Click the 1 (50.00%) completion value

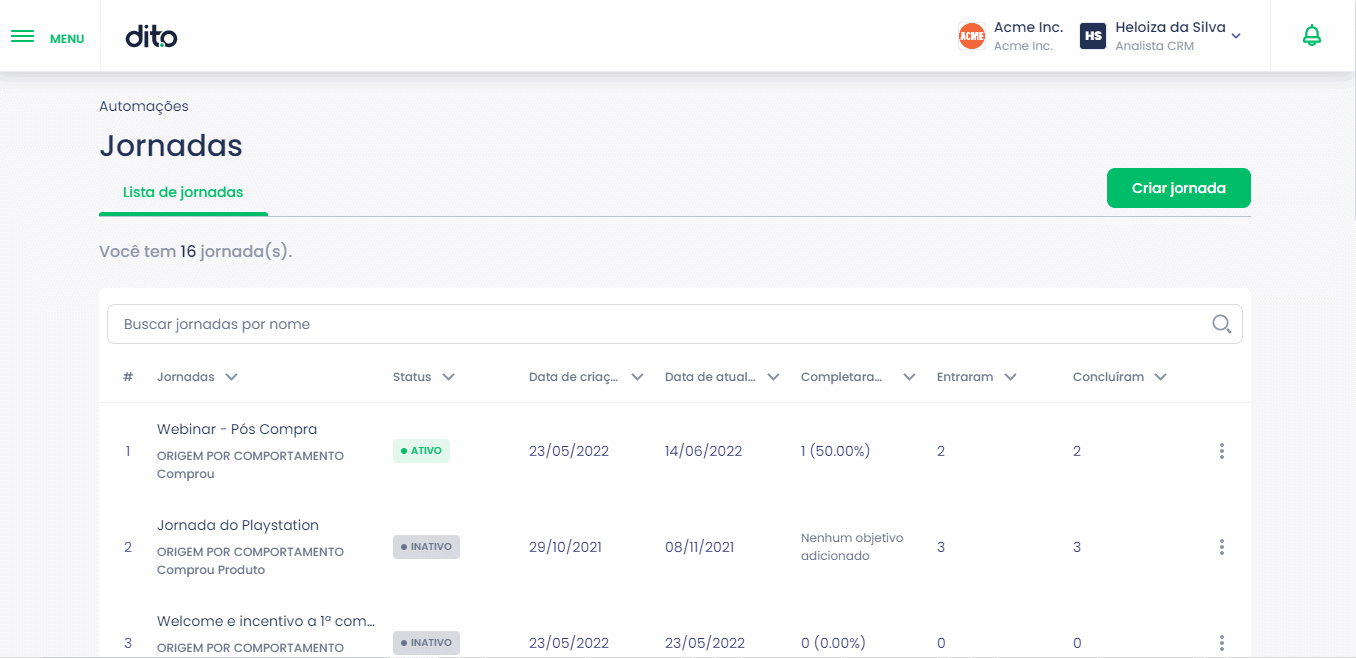tap(836, 451)
